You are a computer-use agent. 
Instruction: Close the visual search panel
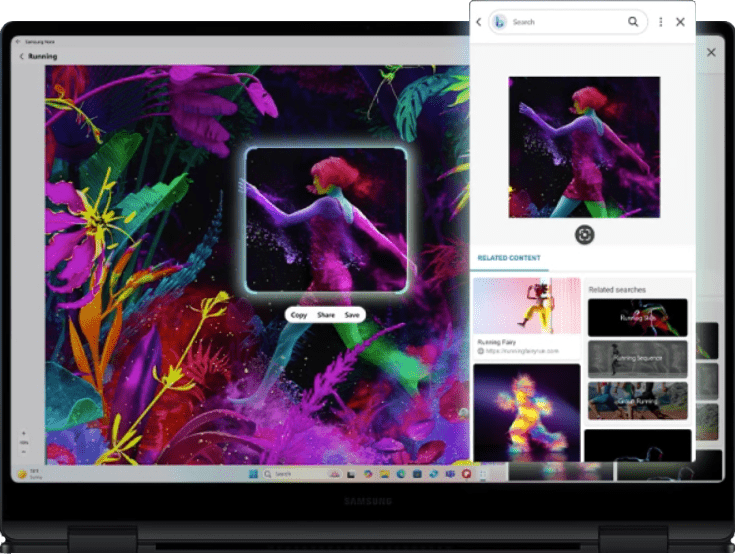(681, 22)
